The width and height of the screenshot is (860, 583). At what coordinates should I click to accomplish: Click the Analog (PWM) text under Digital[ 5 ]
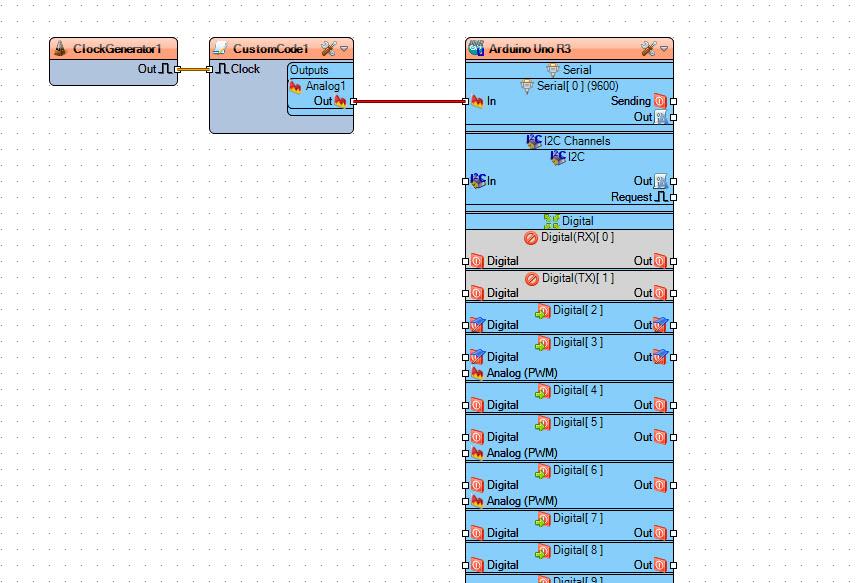pos(522,453)
